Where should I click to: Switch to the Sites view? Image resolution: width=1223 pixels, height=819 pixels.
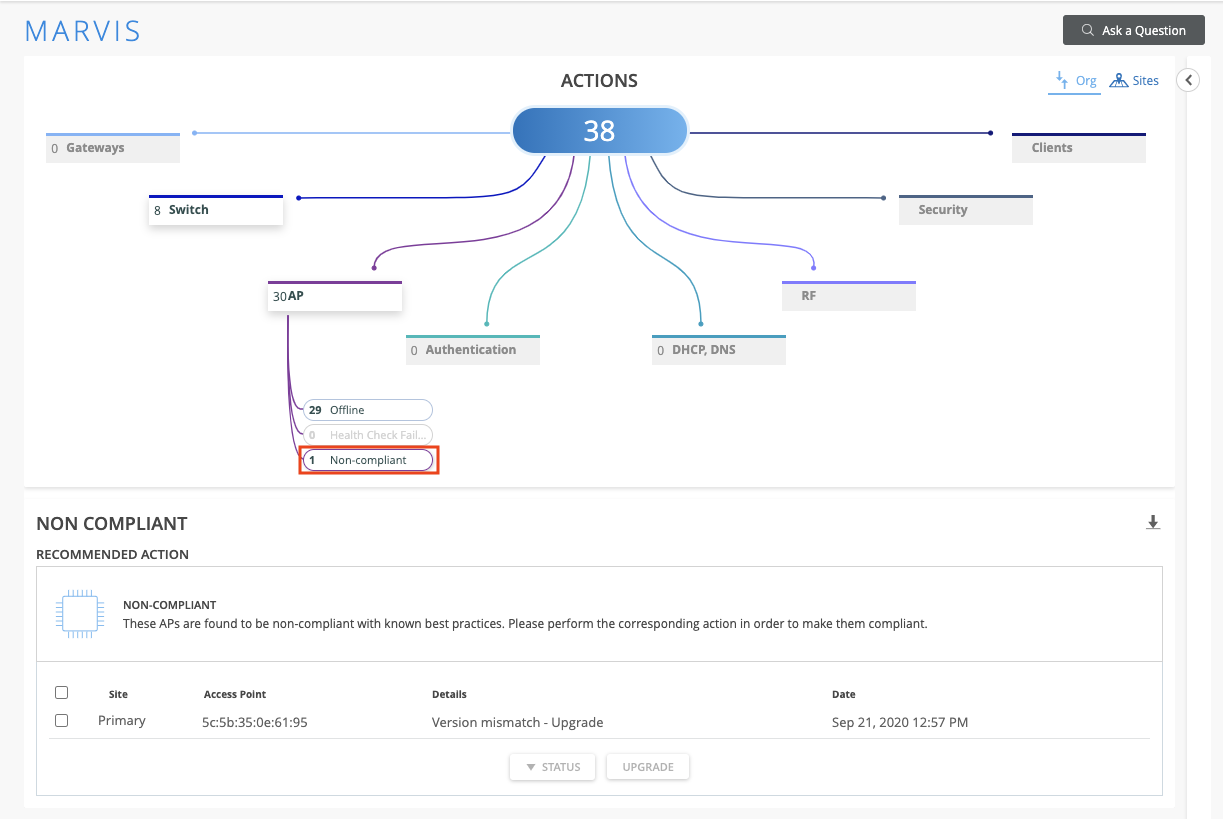click(x=1134, y=81)
